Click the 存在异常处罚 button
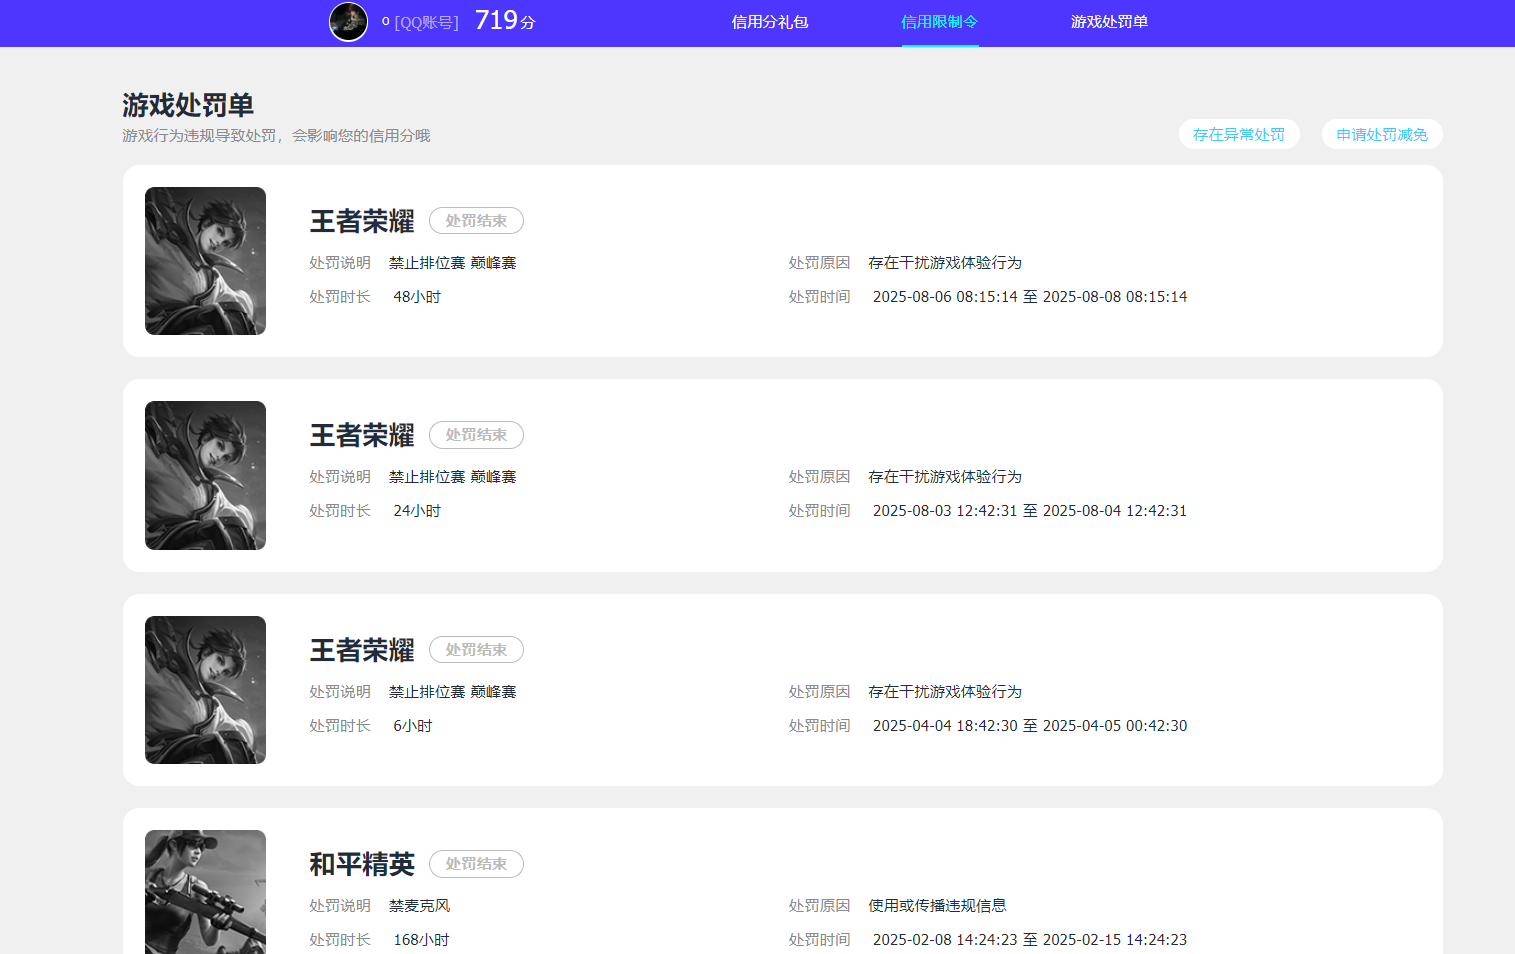 point(1239,133)
